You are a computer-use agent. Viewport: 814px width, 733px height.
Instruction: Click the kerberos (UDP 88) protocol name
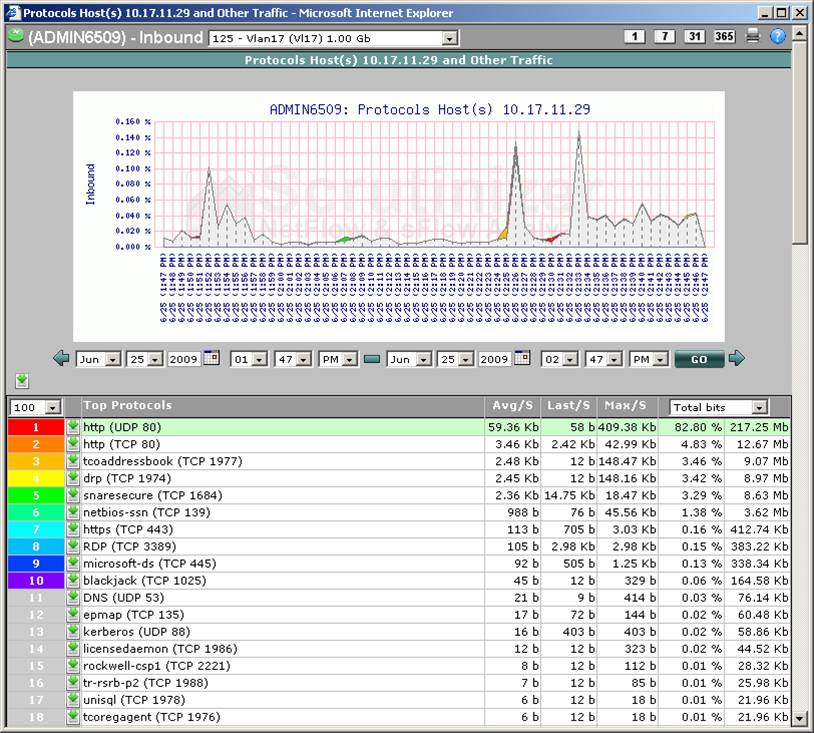(x=137, y=632)
